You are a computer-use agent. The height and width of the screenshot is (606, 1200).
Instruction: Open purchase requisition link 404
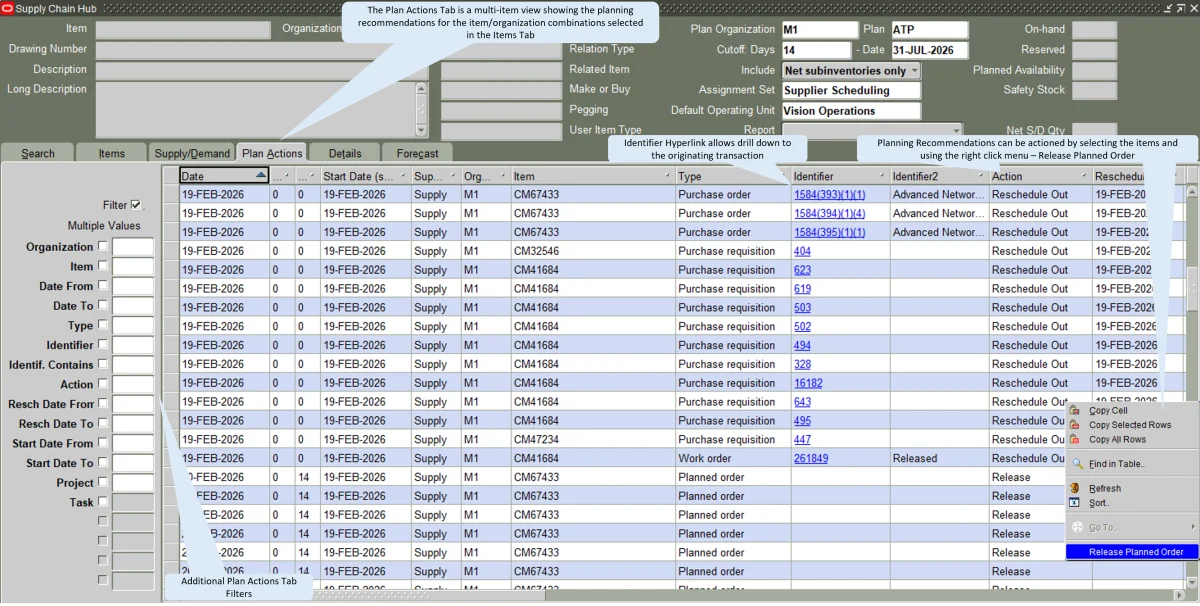[802, 251]
